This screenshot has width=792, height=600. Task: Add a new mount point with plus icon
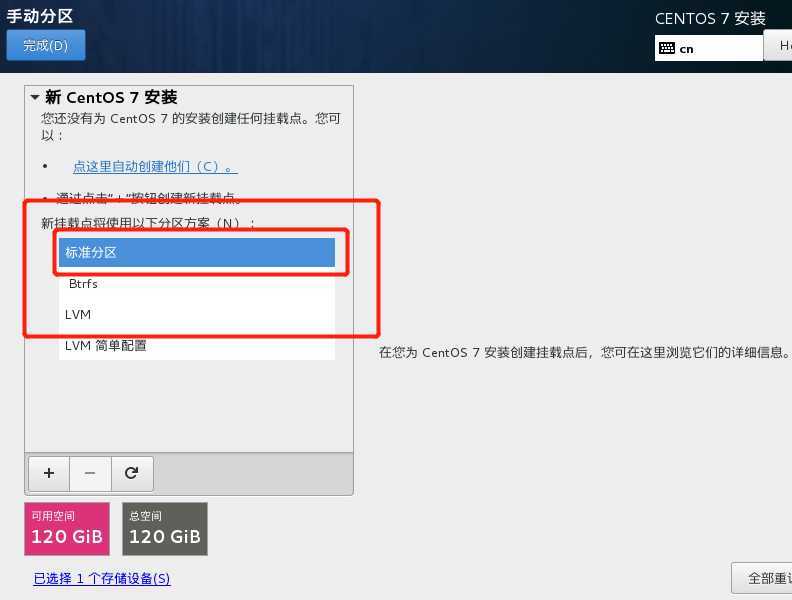49,473
